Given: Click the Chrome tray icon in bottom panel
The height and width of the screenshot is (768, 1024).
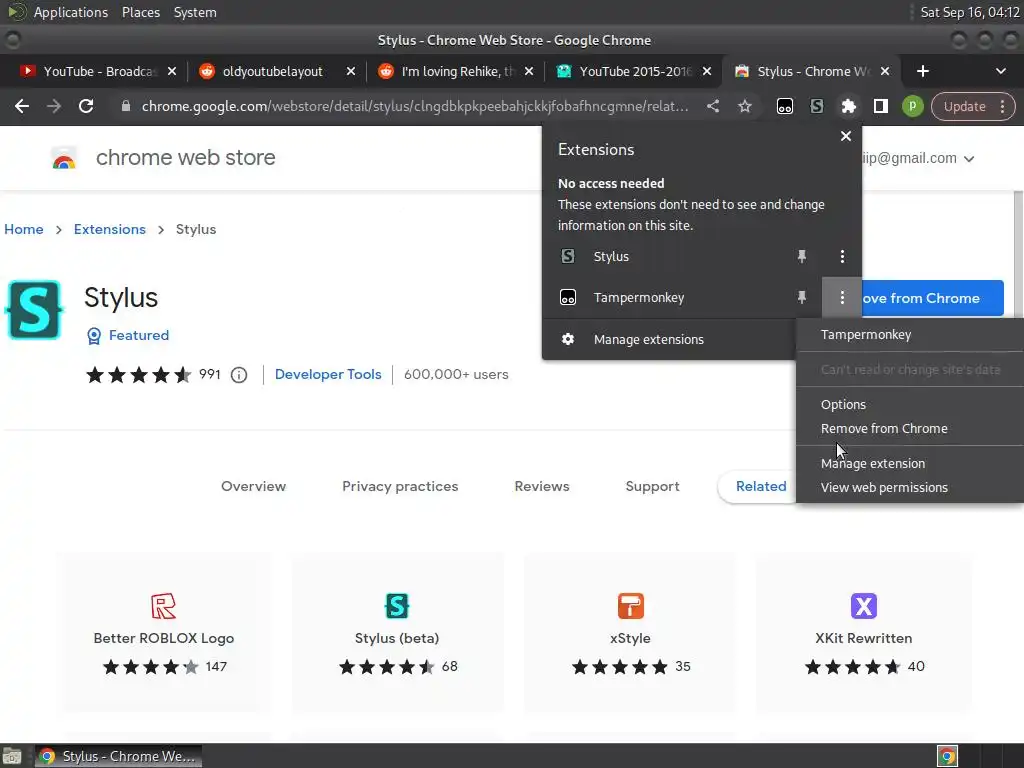Looking at the screenshot, I should pyautogui.click(x=947, y=756).
